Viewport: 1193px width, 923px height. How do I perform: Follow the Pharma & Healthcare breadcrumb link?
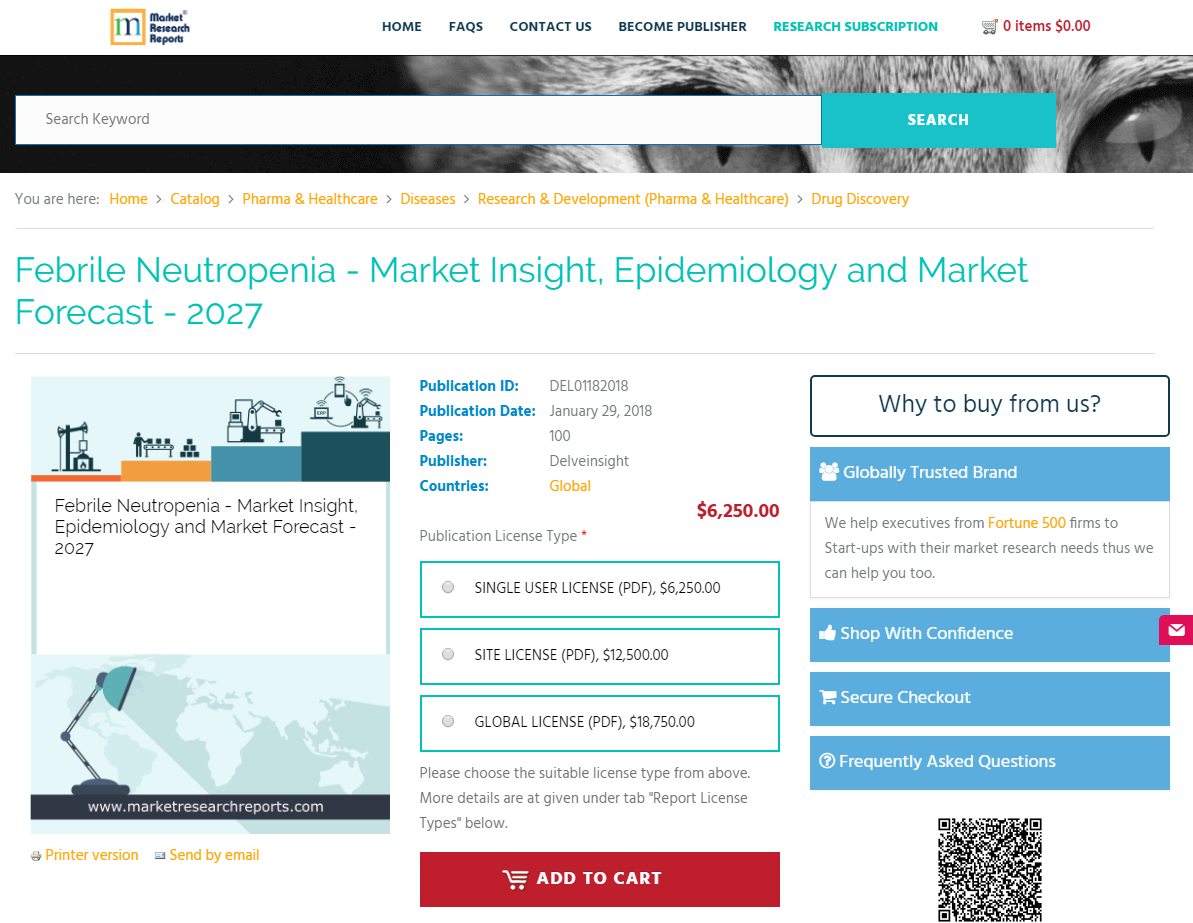tap(310, 199)
